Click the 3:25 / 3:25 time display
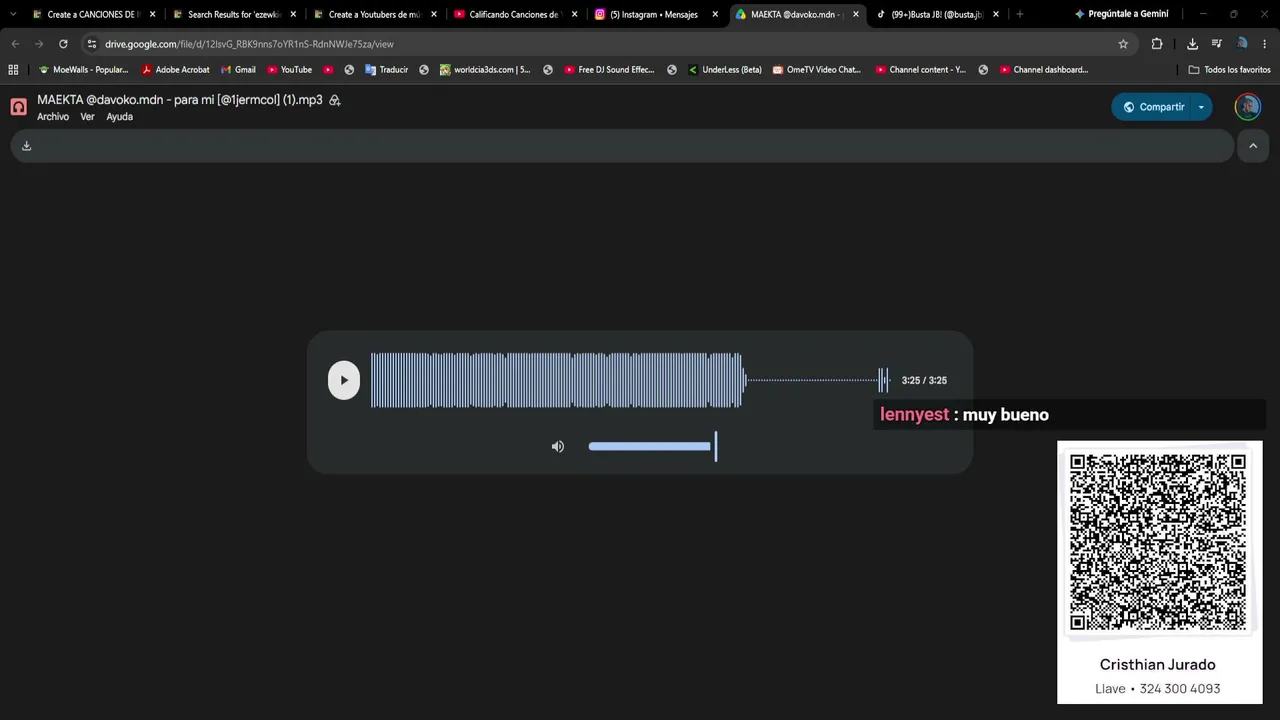Screen dimensions: 1280x720 click(924, 381)
